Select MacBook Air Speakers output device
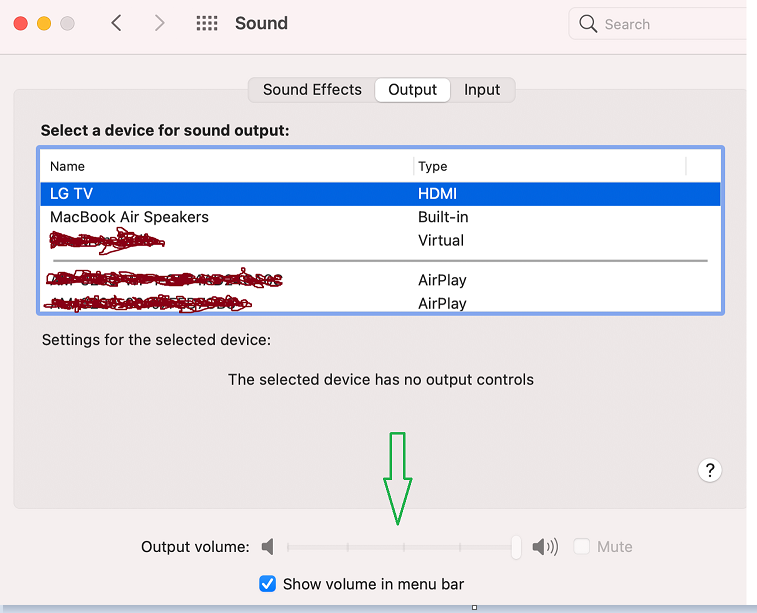 [380, 217]
